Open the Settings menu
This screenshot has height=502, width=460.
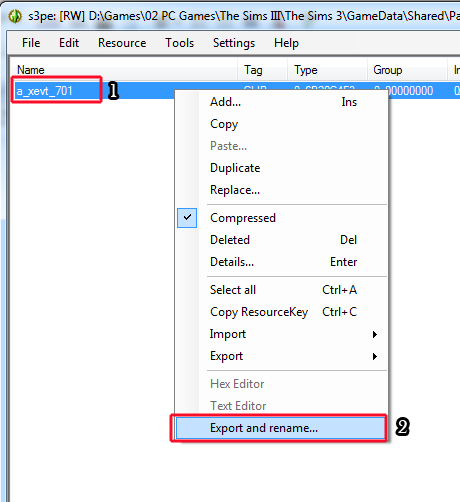point(234,43)
